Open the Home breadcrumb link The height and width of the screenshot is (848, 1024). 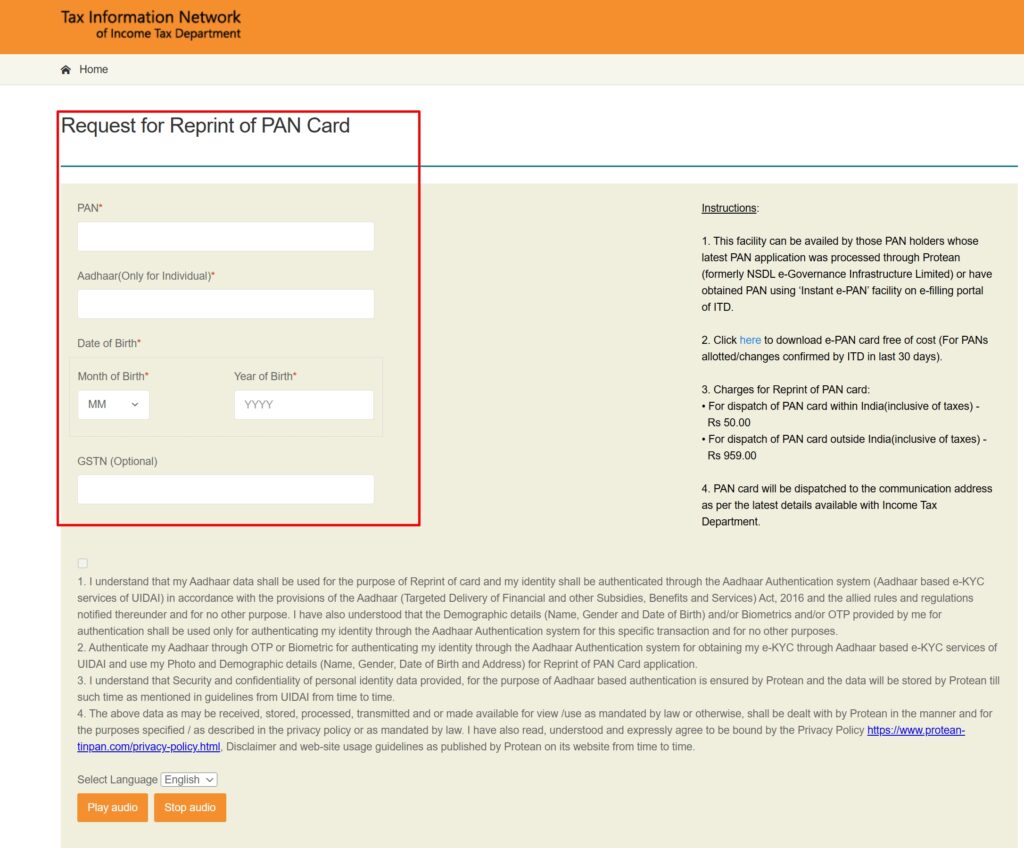tap(93, 70)
